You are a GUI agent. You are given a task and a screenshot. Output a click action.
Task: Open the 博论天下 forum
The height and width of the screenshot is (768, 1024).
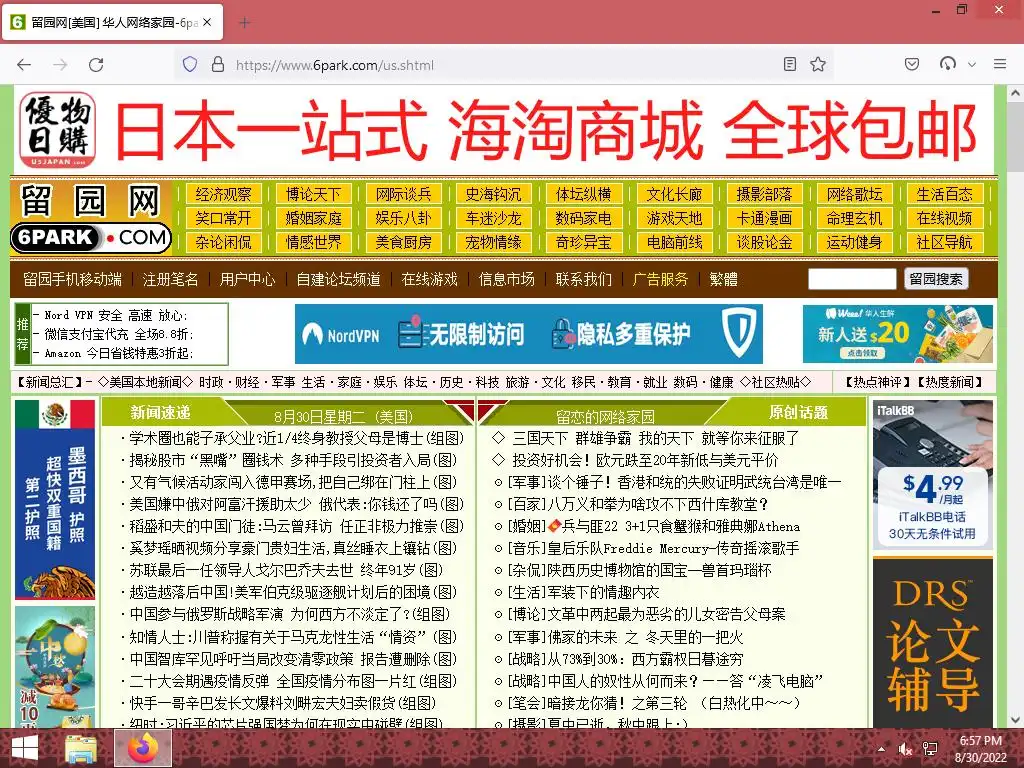click(313, 194)
